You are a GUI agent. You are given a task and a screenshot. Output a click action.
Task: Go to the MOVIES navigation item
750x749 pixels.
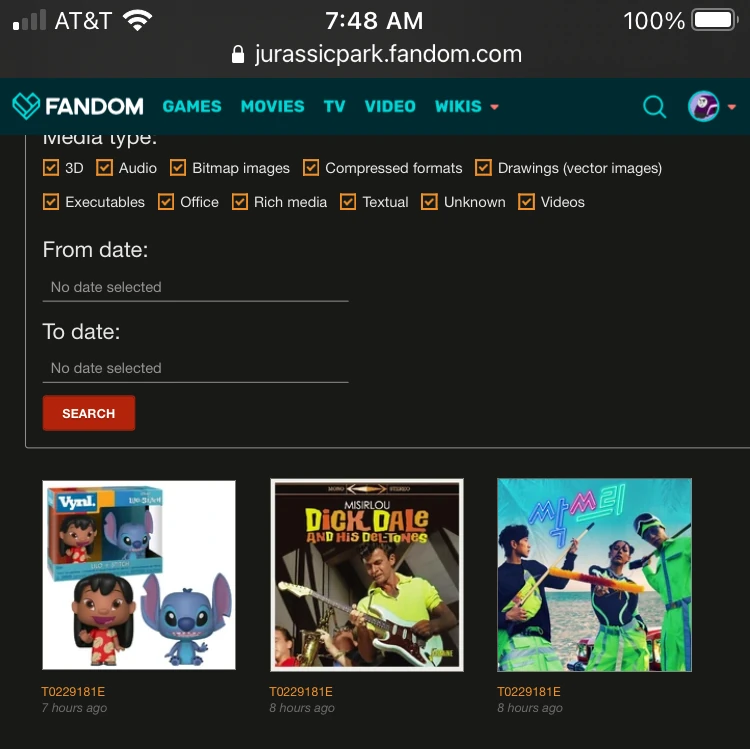pyautogui.click(x=273, y=106)
